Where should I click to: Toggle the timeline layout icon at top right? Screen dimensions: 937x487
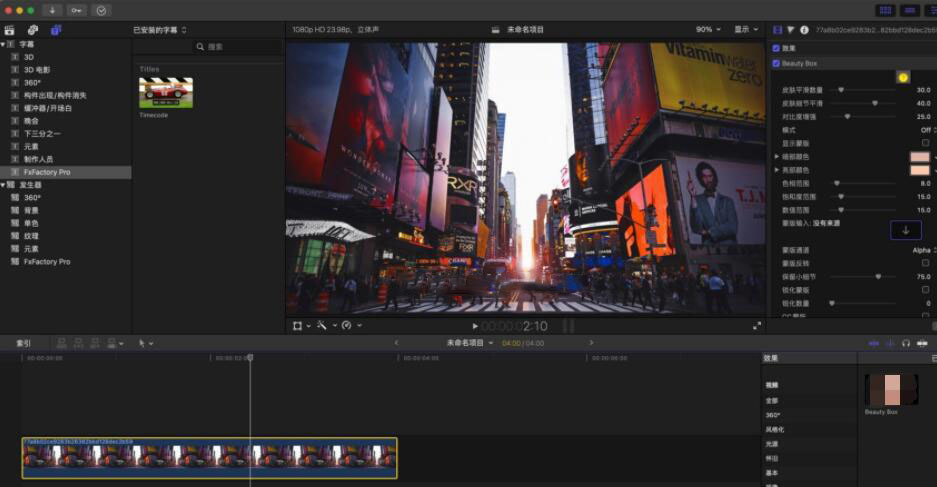910,10
